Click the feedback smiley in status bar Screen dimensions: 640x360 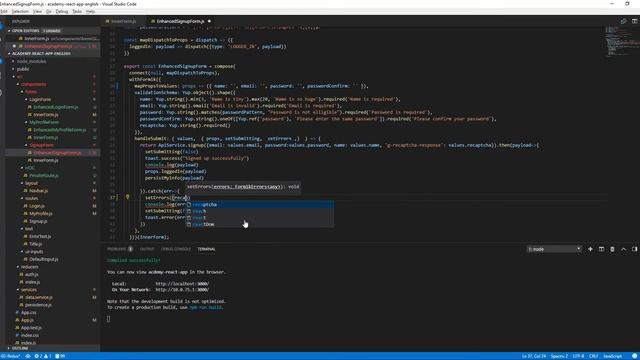click(x=634, y=356)
